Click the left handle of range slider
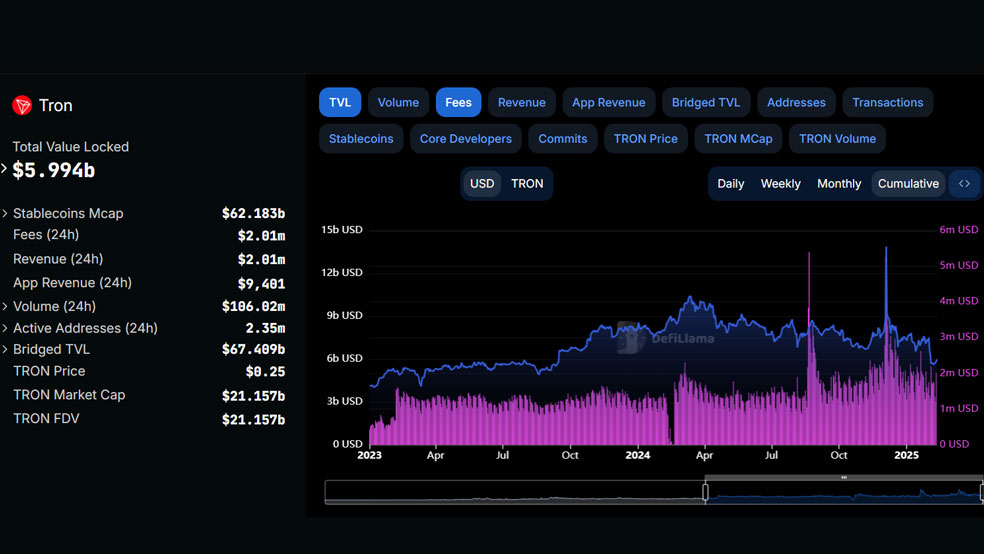This screenshot has width=984, height=554. tap(705, 492)
